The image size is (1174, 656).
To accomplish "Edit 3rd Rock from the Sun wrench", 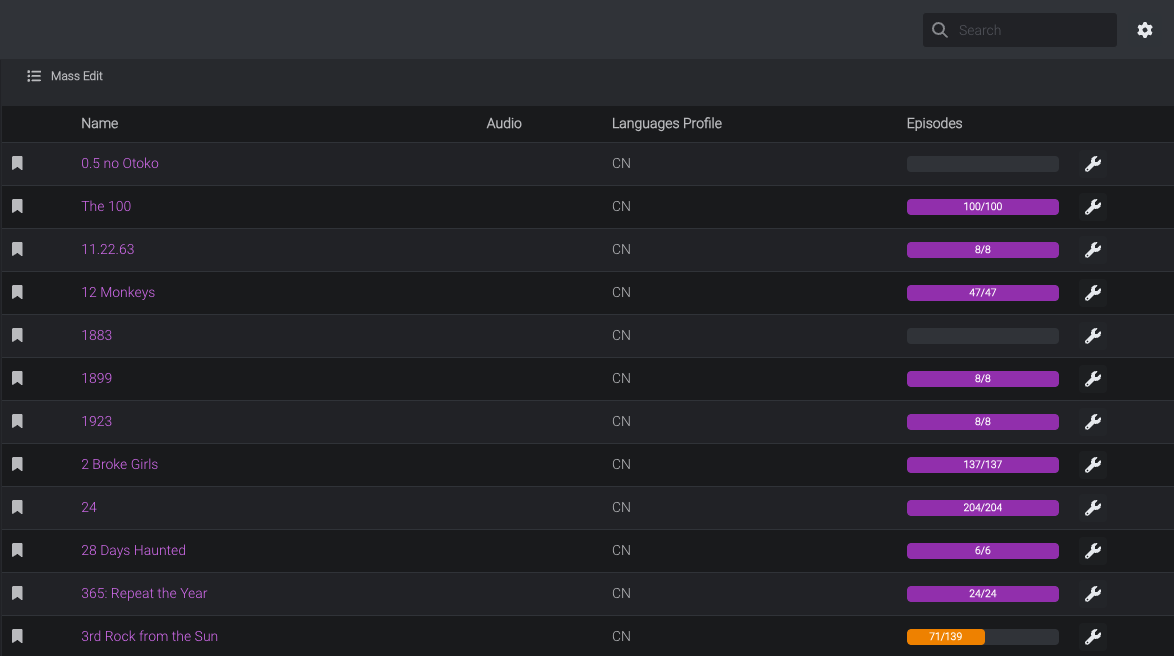I will (1092, 637).
